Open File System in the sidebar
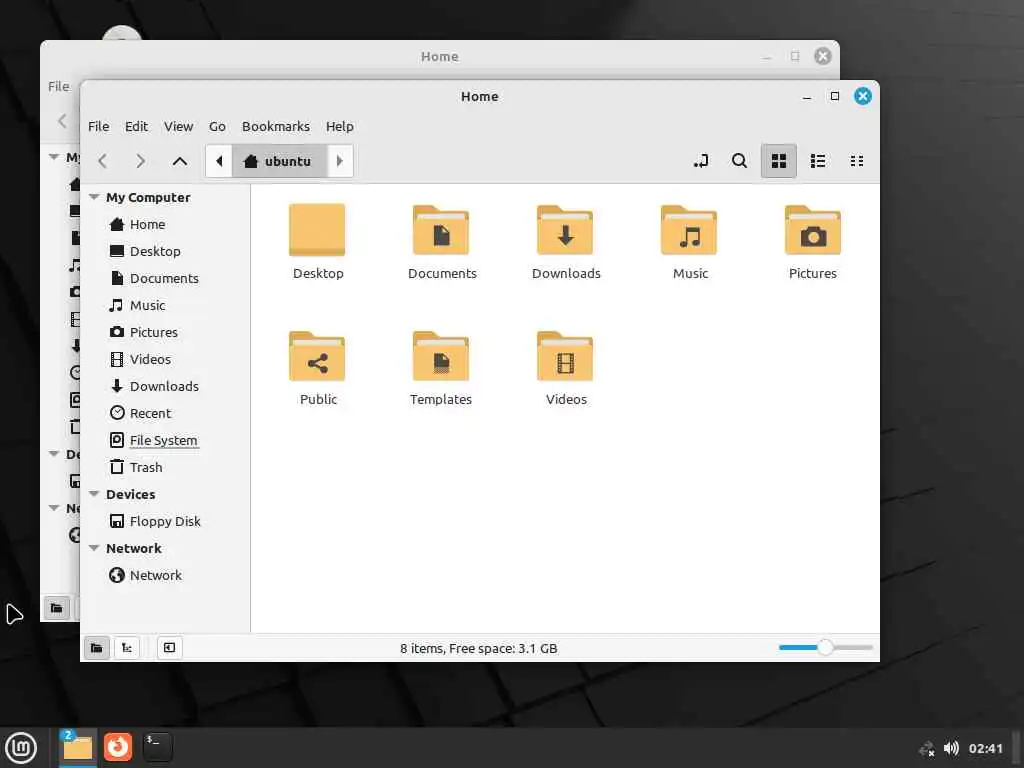 (163, 440)
